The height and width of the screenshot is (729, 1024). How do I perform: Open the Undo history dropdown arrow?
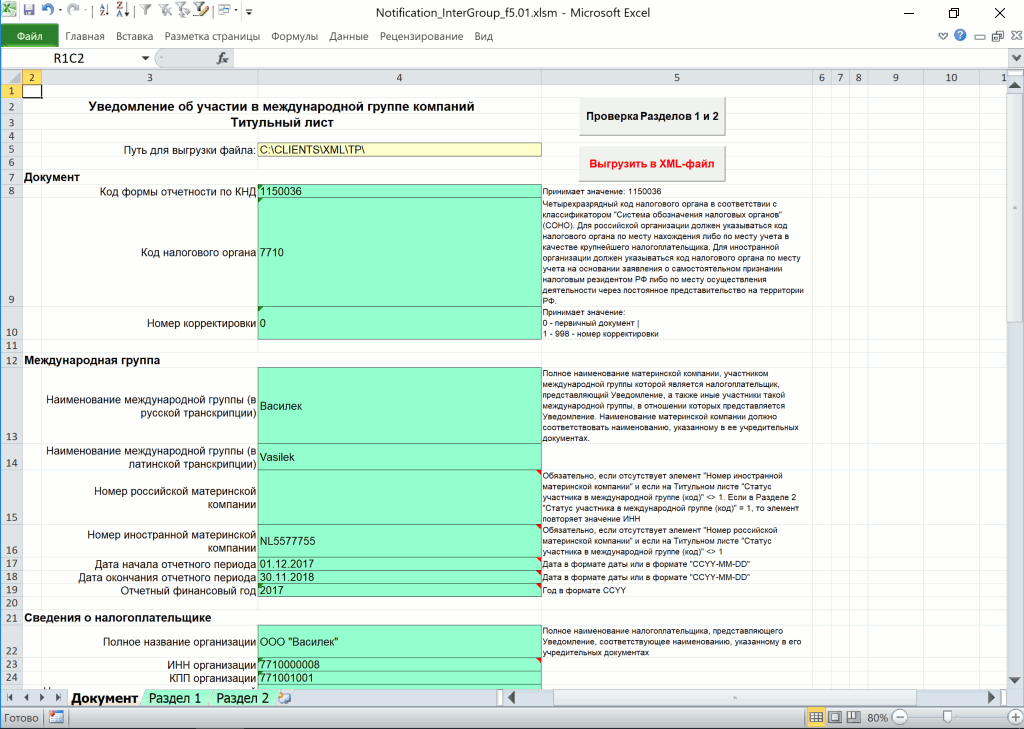click(60, 11)
